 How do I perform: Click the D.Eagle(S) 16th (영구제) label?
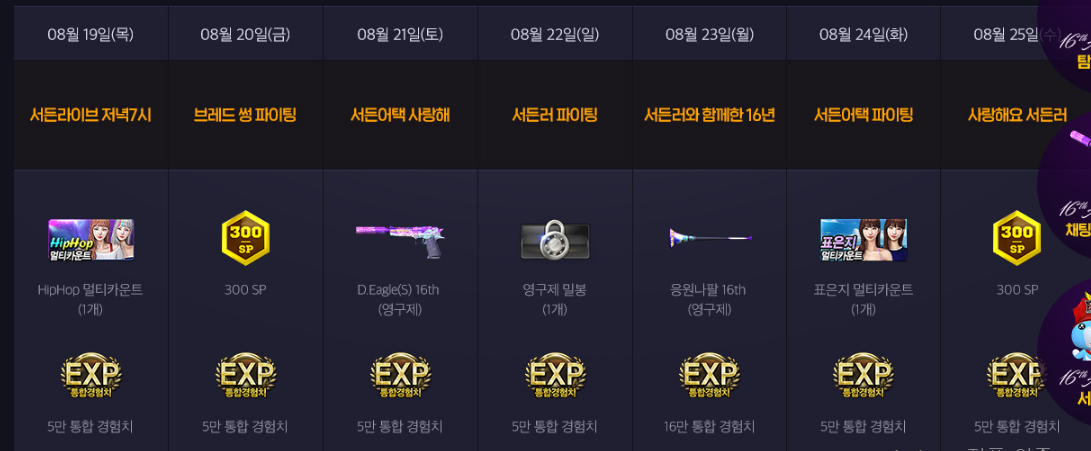tap(400, 299)
